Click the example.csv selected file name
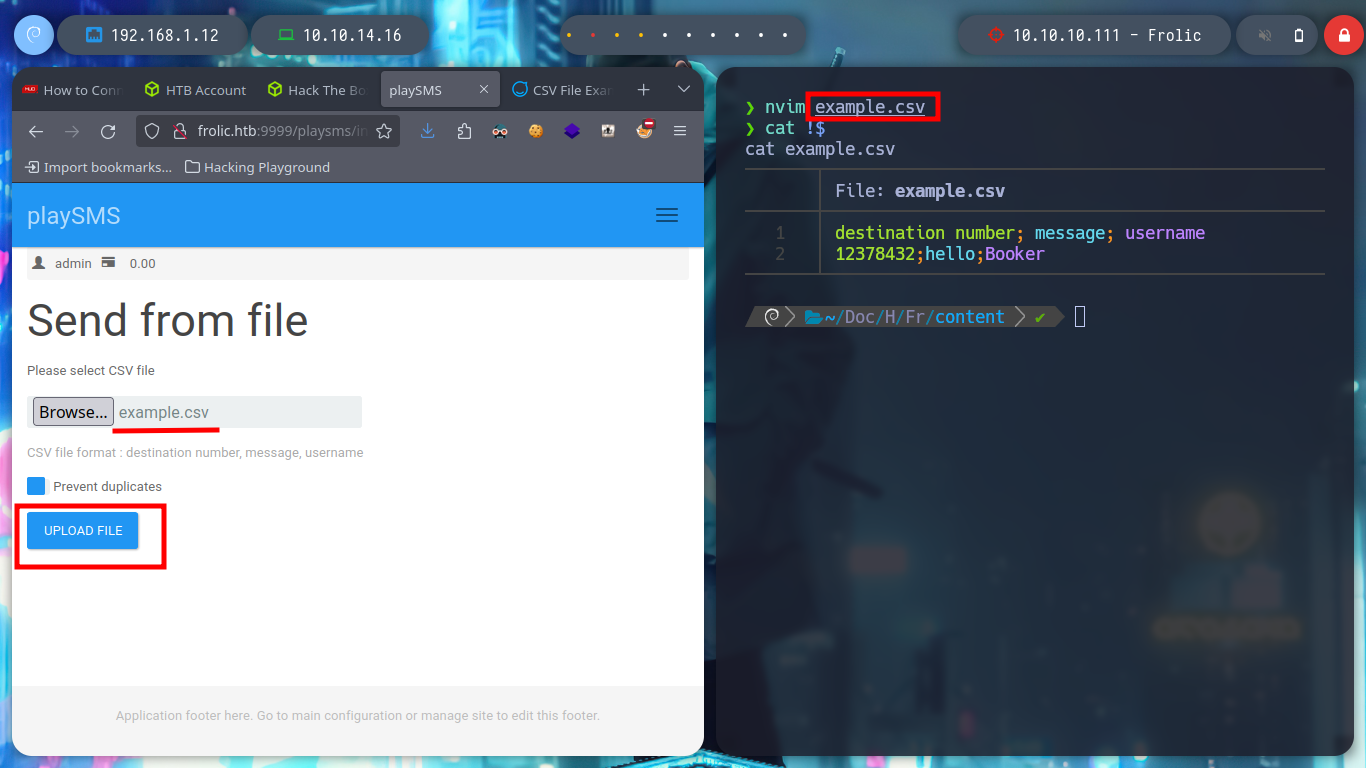This screenshot has height=768, width=1366. pos(164,412)
